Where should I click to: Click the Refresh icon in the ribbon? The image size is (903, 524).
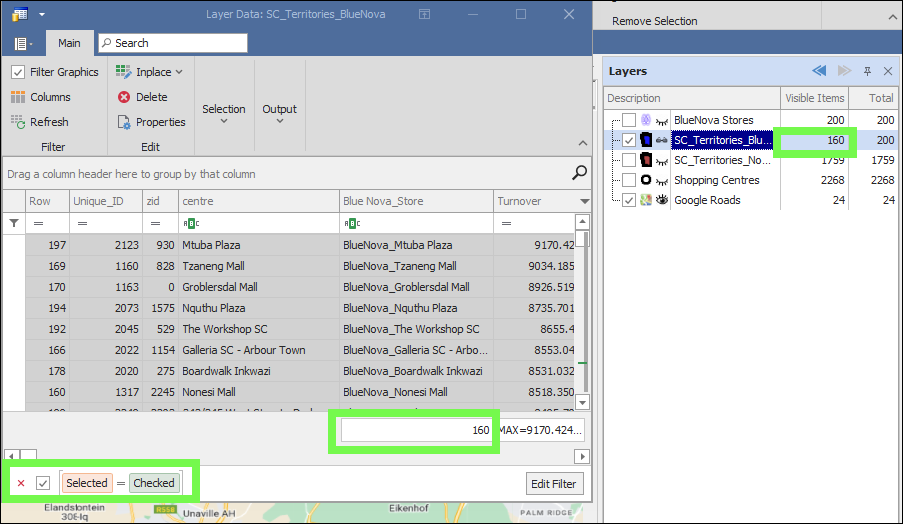[x=18, y=122]
